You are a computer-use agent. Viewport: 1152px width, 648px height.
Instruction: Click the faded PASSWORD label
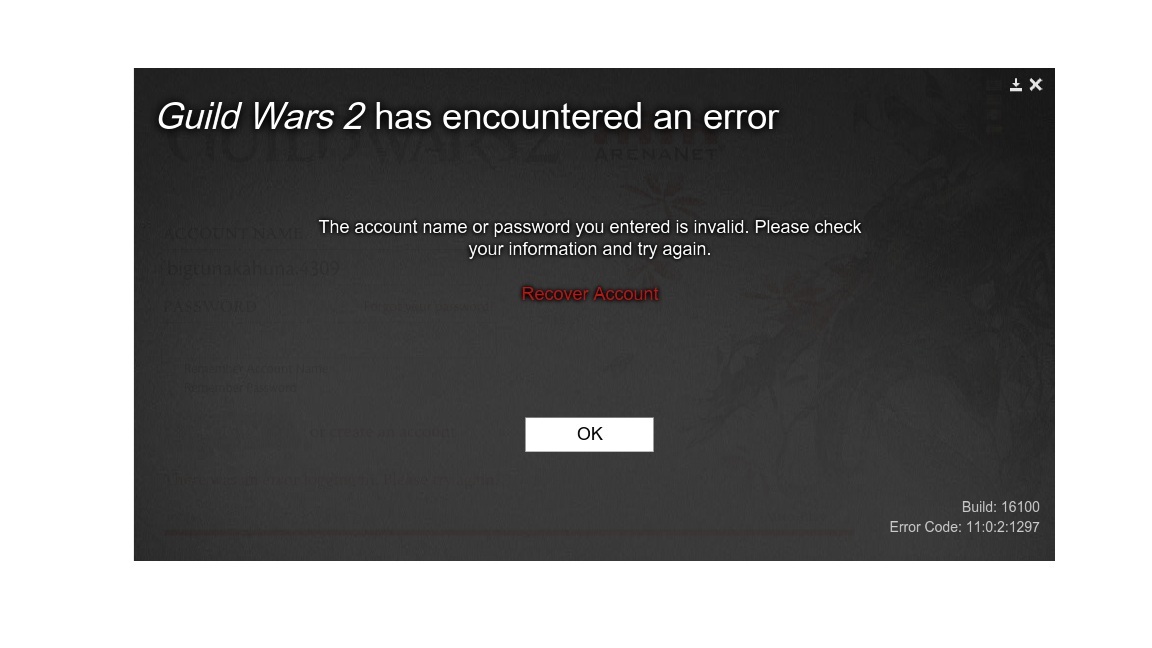pos(210,306)
